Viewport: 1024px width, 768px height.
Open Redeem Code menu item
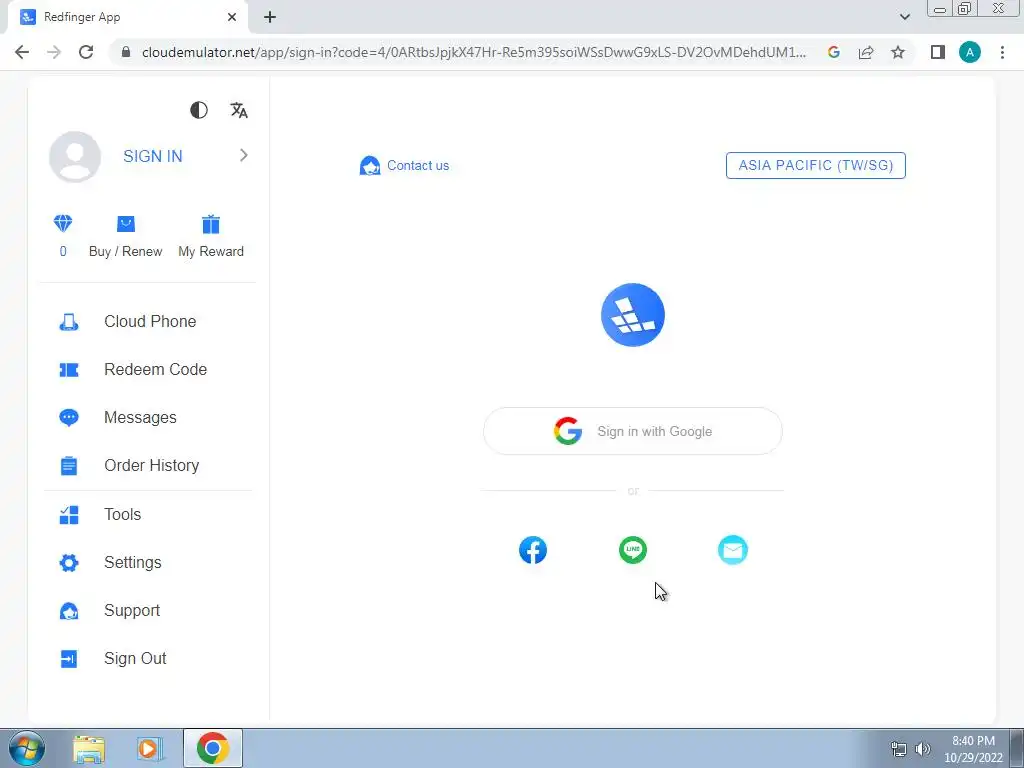coord(155,369)
